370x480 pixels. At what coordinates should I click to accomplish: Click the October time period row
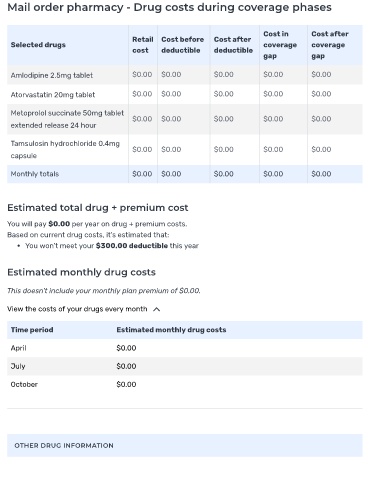tap(185, 384)
